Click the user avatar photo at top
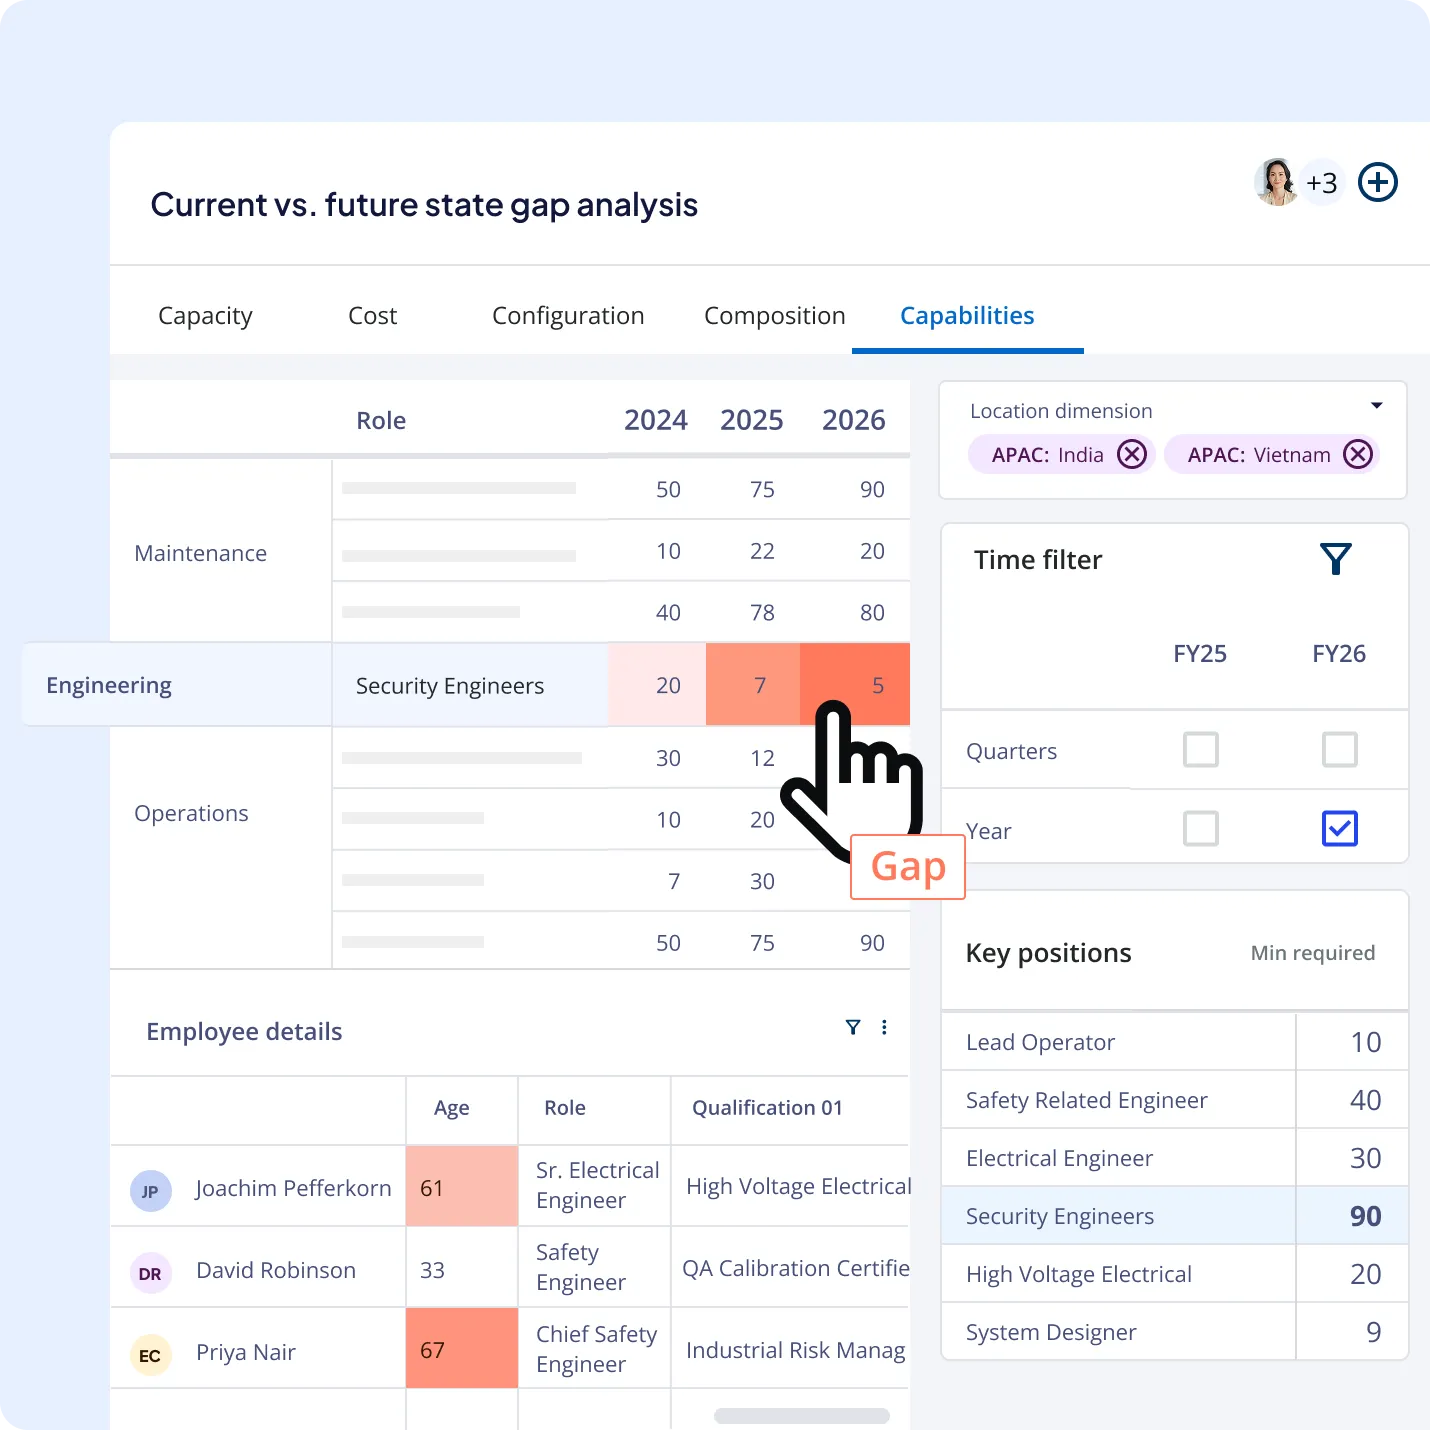Viewport: 1430px width, 1430px height. (1276, 182)
